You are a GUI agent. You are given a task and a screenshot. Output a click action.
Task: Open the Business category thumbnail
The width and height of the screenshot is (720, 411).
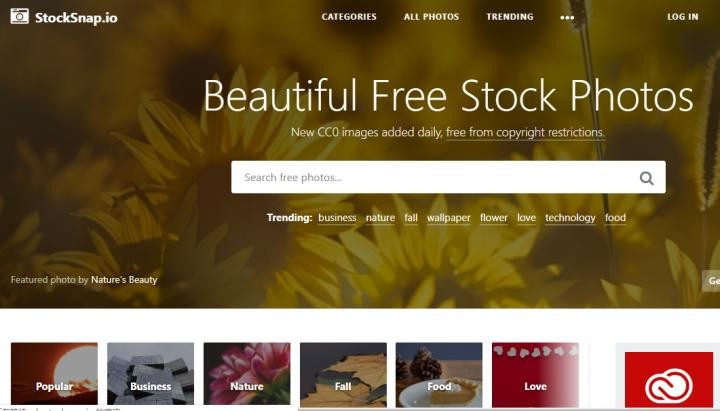coord(151,374)
